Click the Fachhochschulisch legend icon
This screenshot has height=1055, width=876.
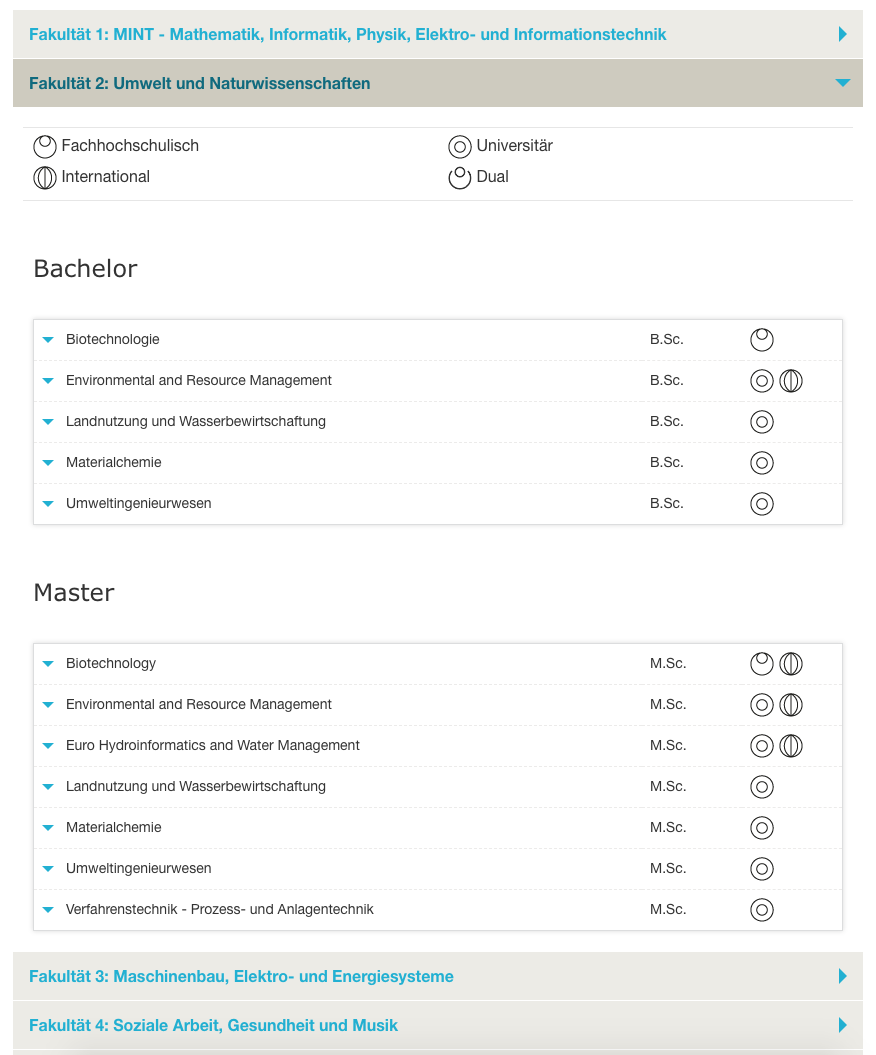coord(45,147)
